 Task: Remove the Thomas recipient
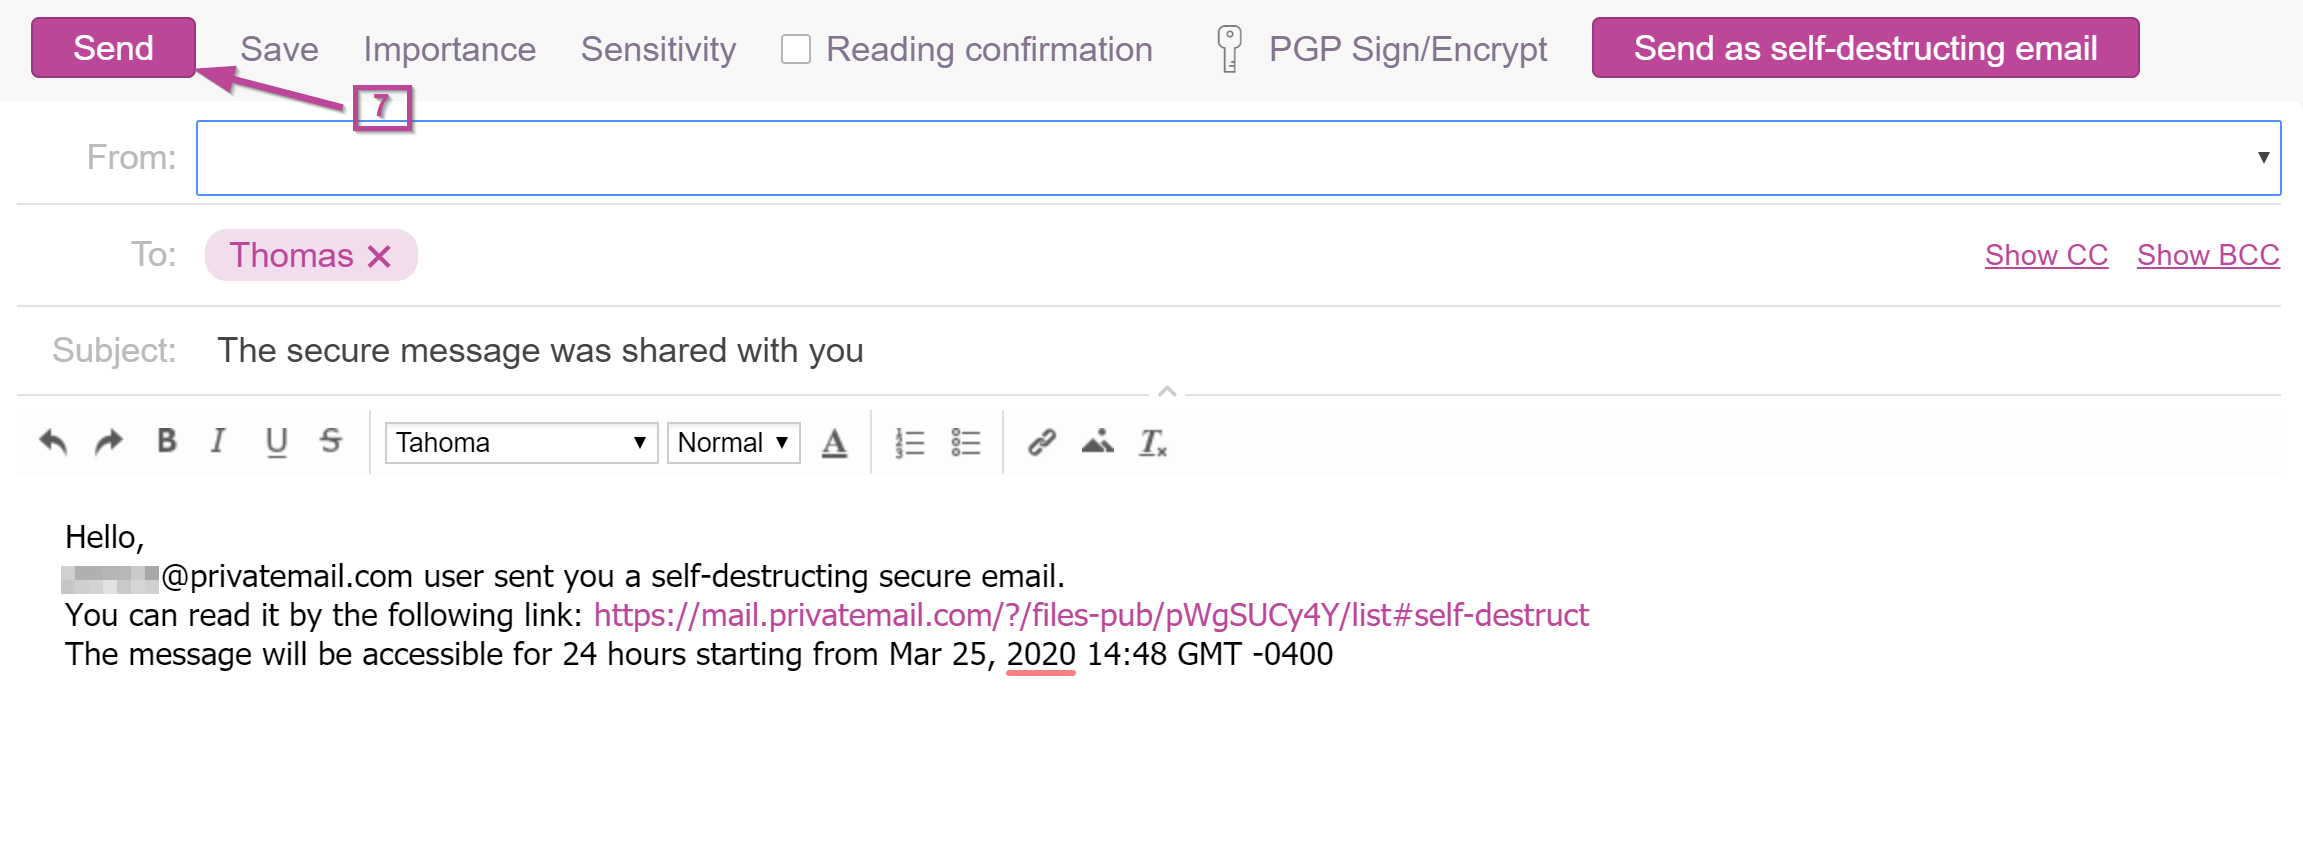379,256
